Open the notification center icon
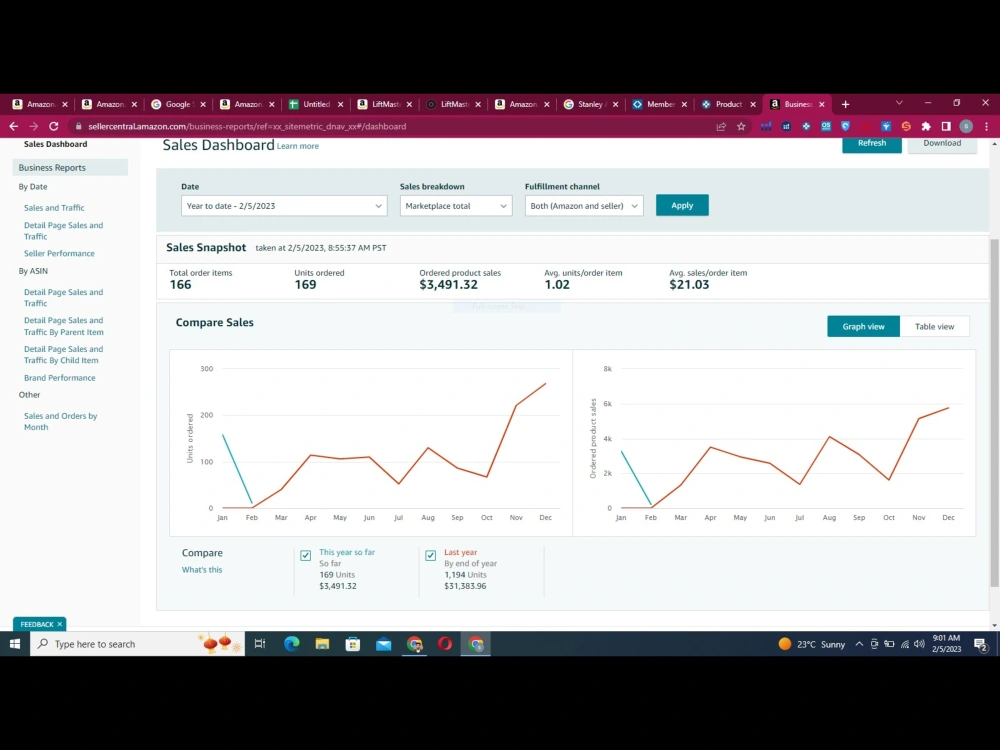The height and width of the screenshot is (750, 1000). pyautogui.click(x=981, y=645)
